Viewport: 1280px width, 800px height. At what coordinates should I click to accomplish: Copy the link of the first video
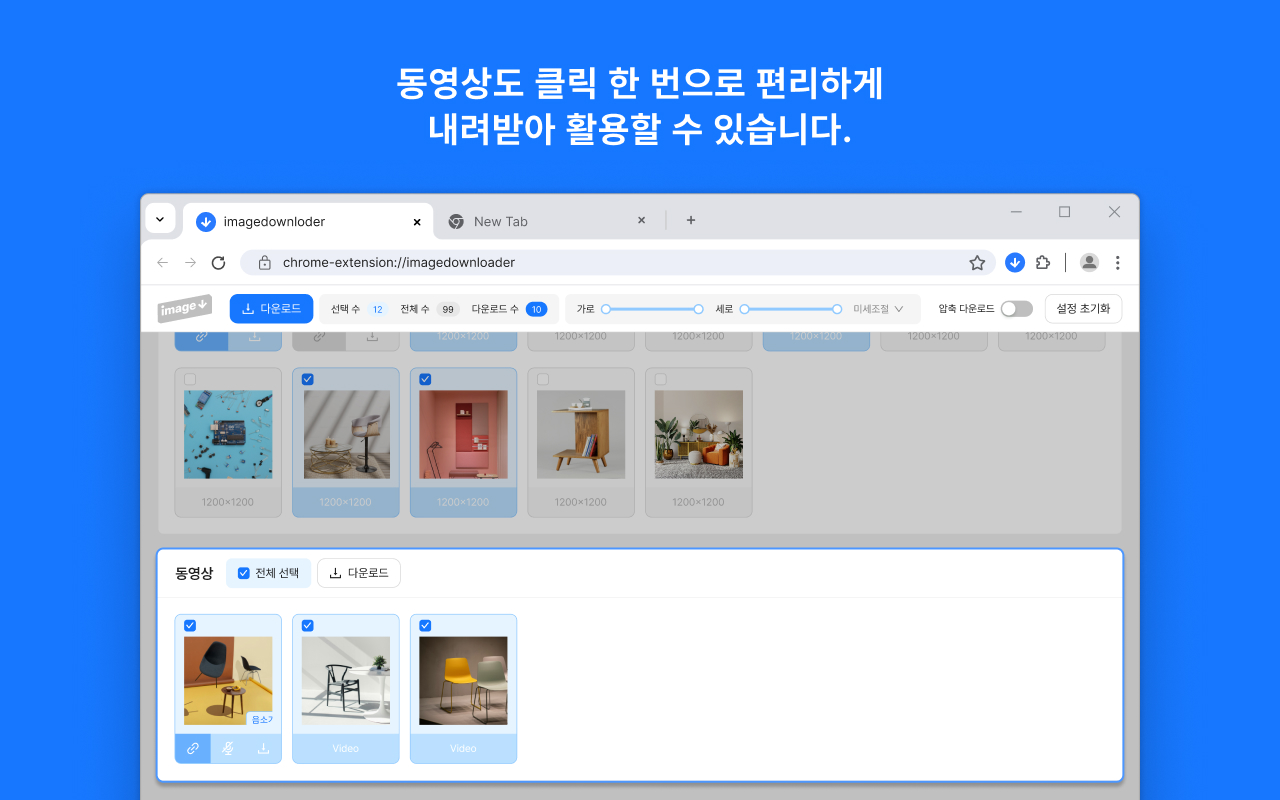(x=192, y=747)
